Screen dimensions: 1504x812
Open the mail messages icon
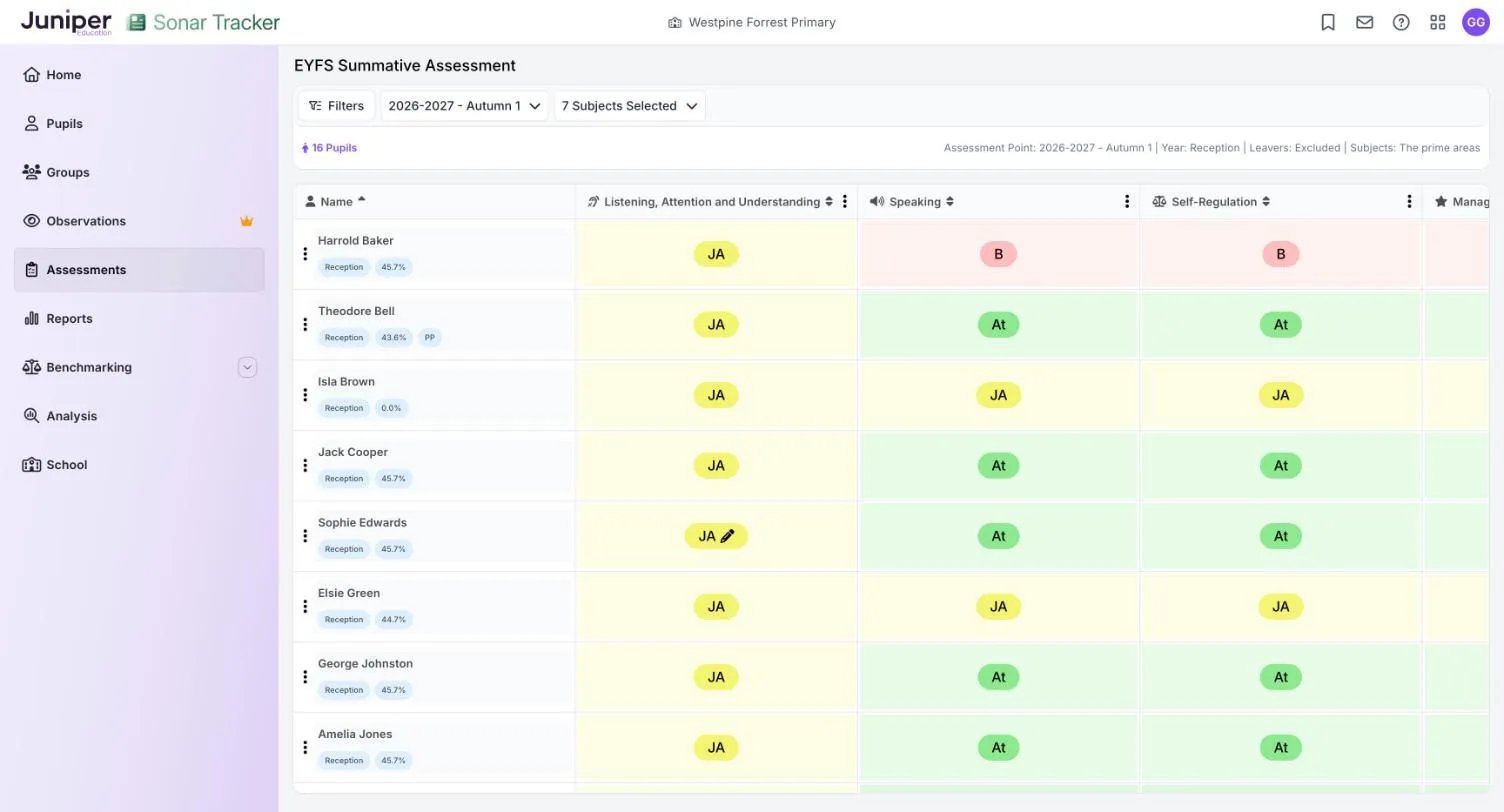pyautogui.click(x=1365, y=22)
